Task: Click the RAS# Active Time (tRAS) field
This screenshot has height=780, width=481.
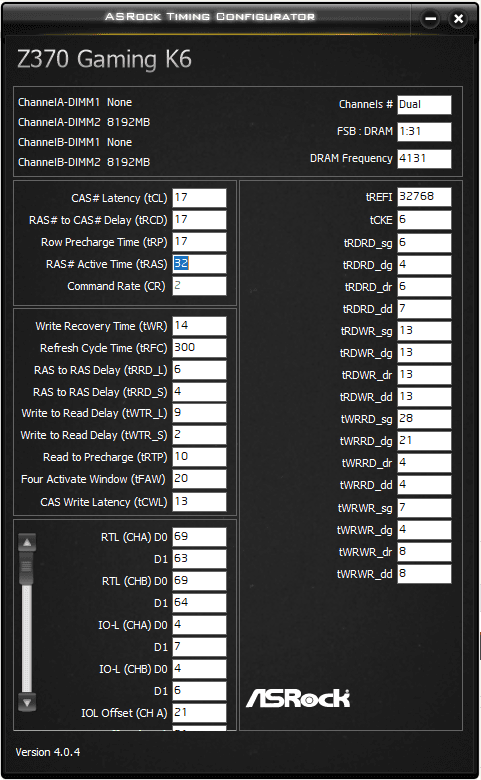Action: click(199, 264)
